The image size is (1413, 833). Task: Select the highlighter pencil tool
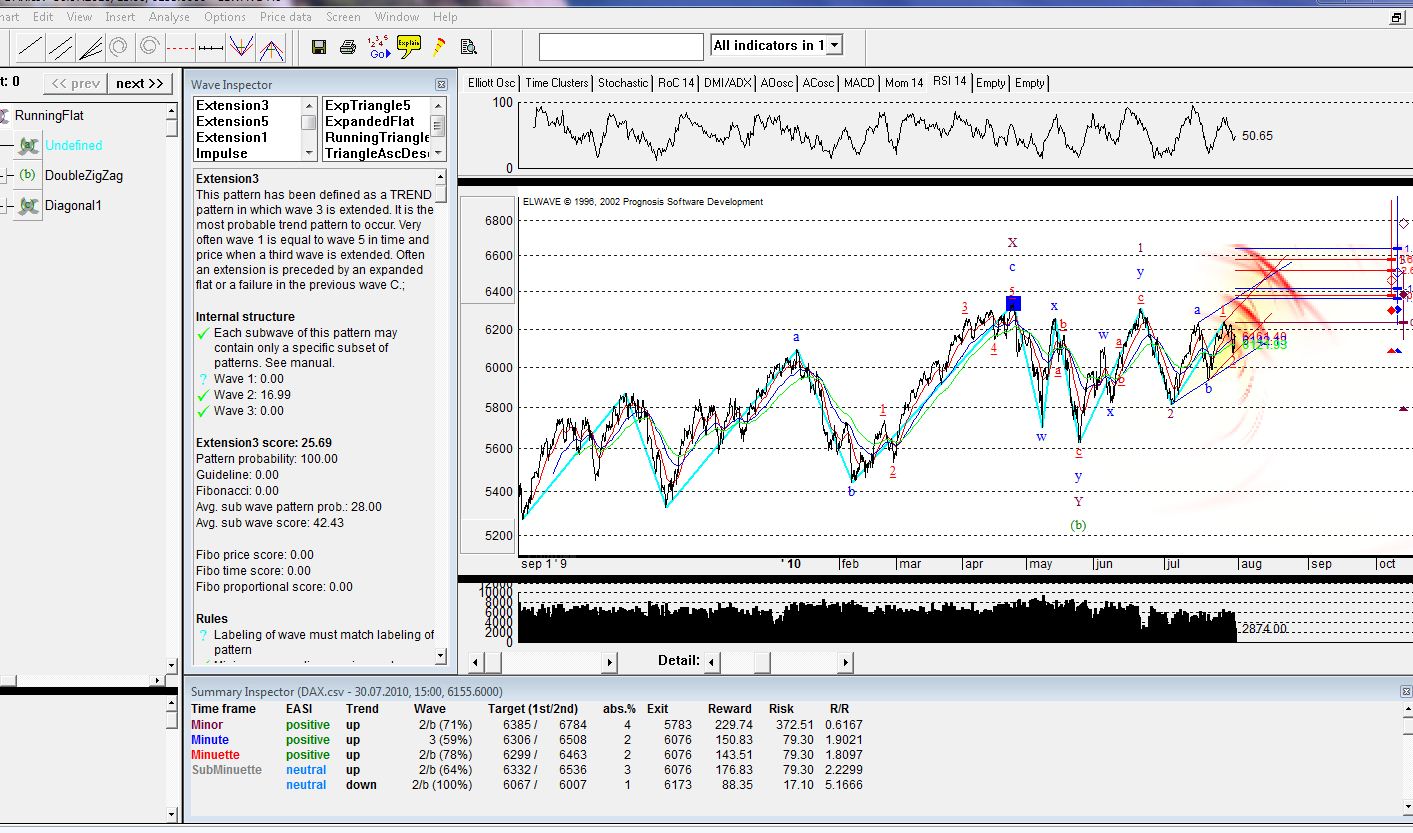click(x=439, y=47)
